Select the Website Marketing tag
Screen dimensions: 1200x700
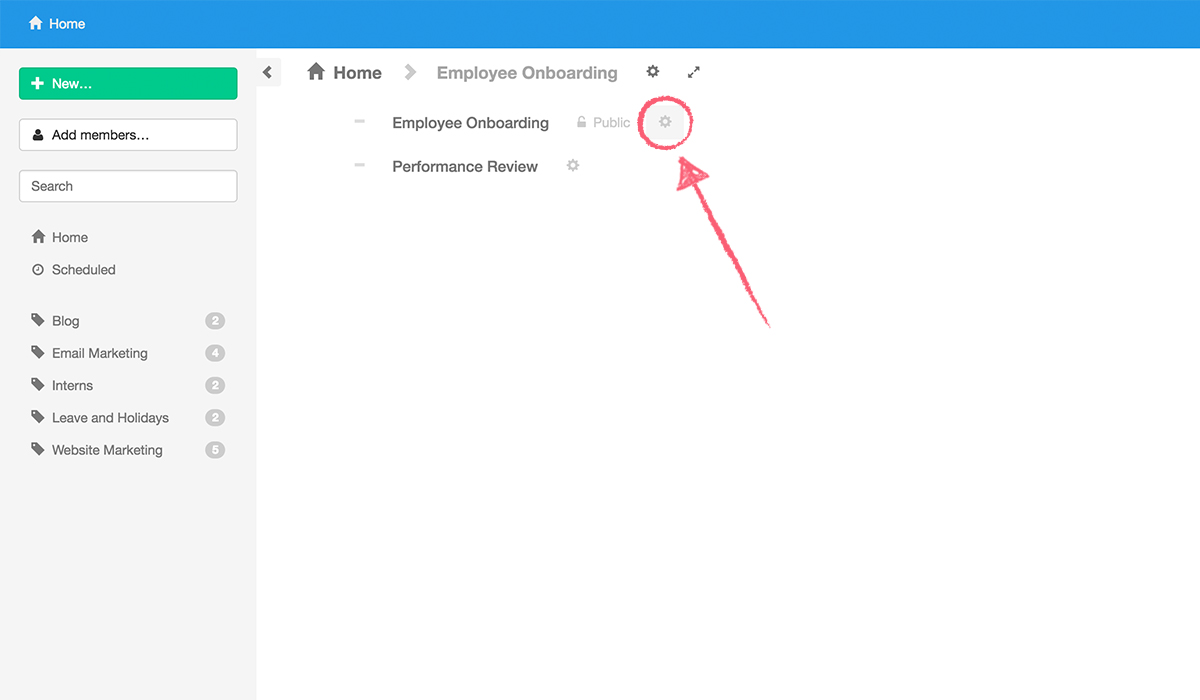click(x=107, y=450)
